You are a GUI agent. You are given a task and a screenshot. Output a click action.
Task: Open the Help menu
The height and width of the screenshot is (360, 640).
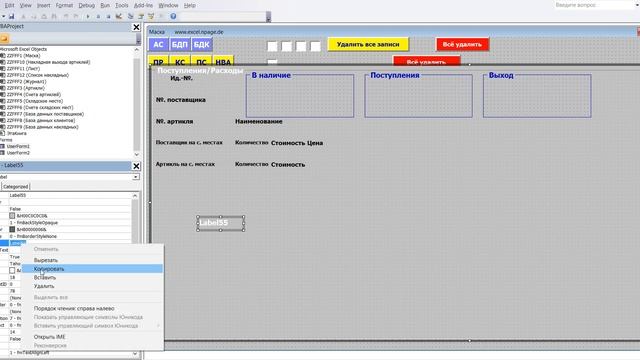(189, 5)
